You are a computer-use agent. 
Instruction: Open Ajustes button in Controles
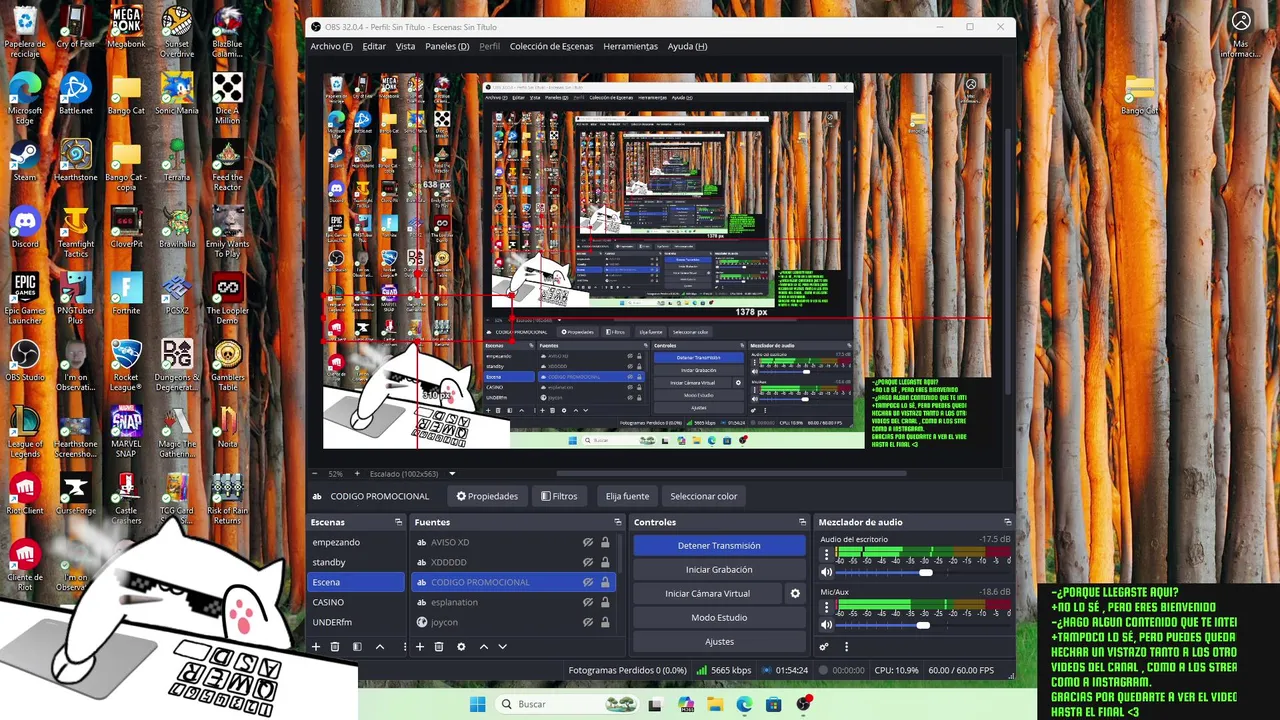[x=719, y=641]
